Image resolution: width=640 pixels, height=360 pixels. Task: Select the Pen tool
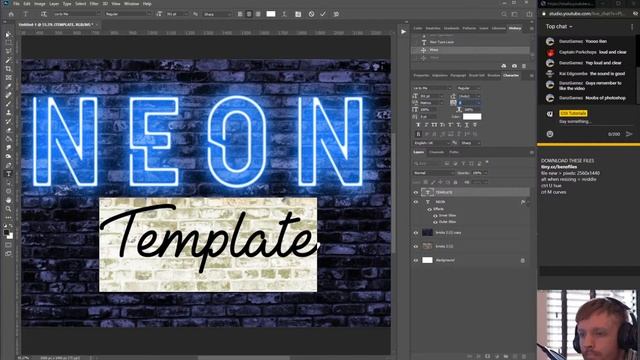coord(8,165)
